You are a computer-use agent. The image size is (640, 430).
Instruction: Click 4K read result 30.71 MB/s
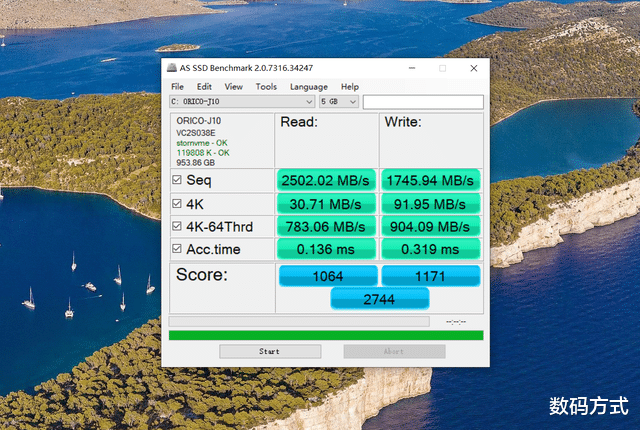326,204
